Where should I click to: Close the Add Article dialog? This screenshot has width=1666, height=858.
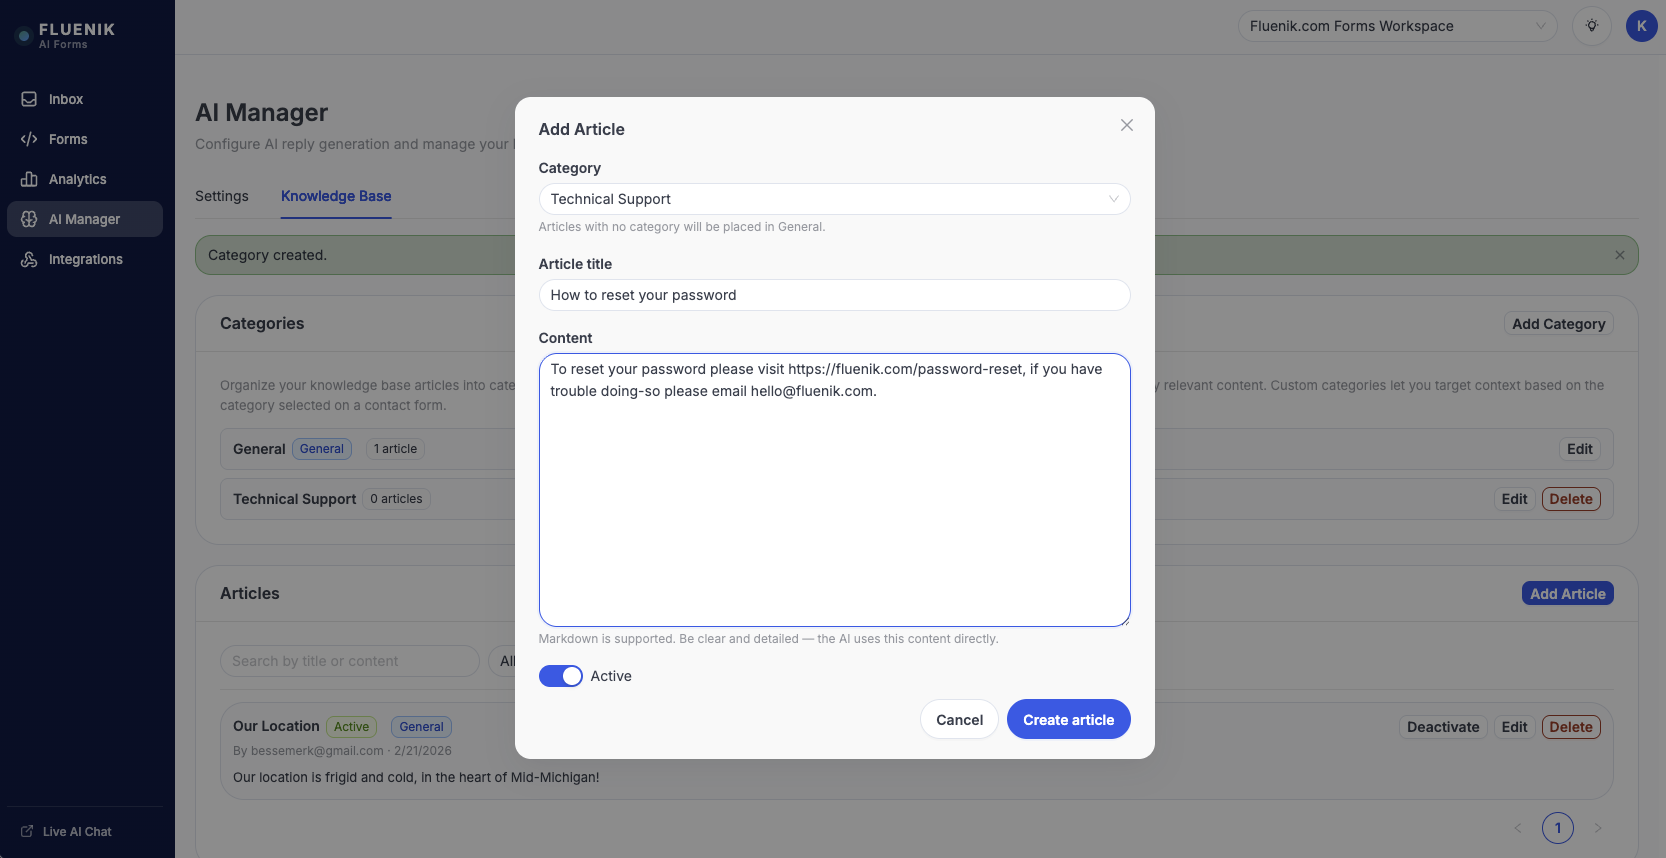click(x=1126, y=125)
